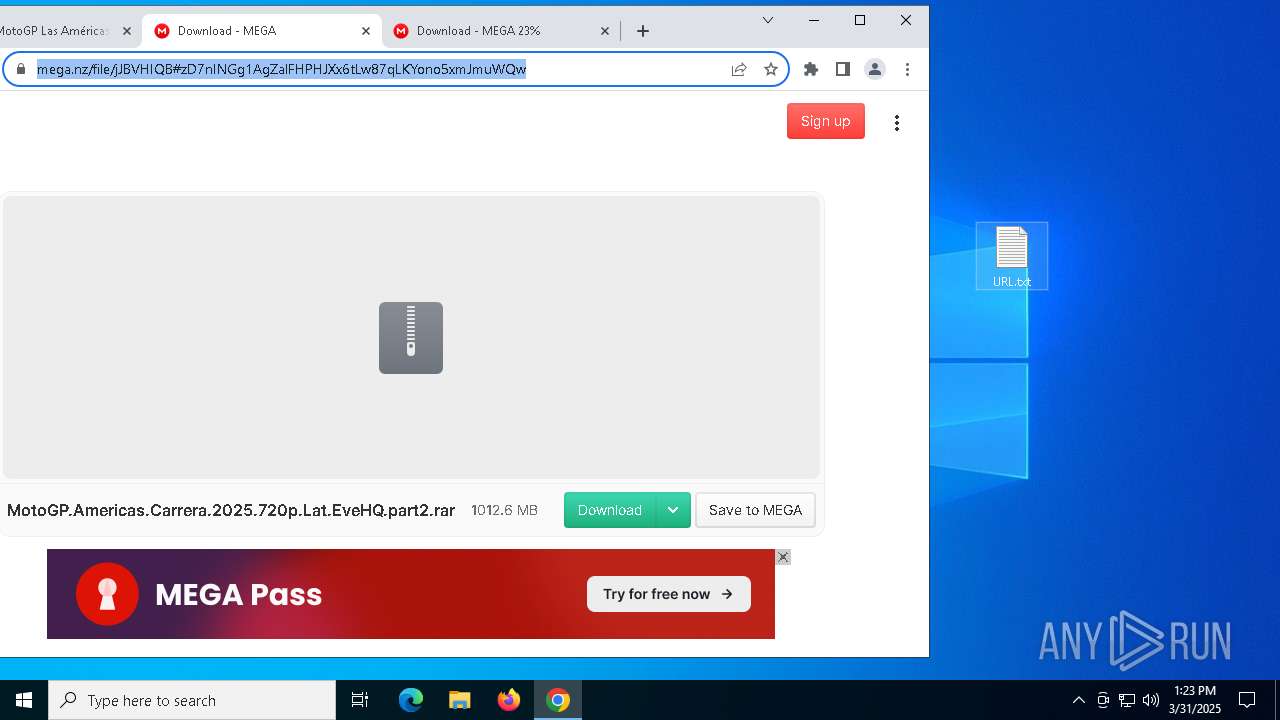Image resolution: width=1280 pixels, height=720 pixels.
Task: Minimize the Chrome window
Action: tap(814, 20)
